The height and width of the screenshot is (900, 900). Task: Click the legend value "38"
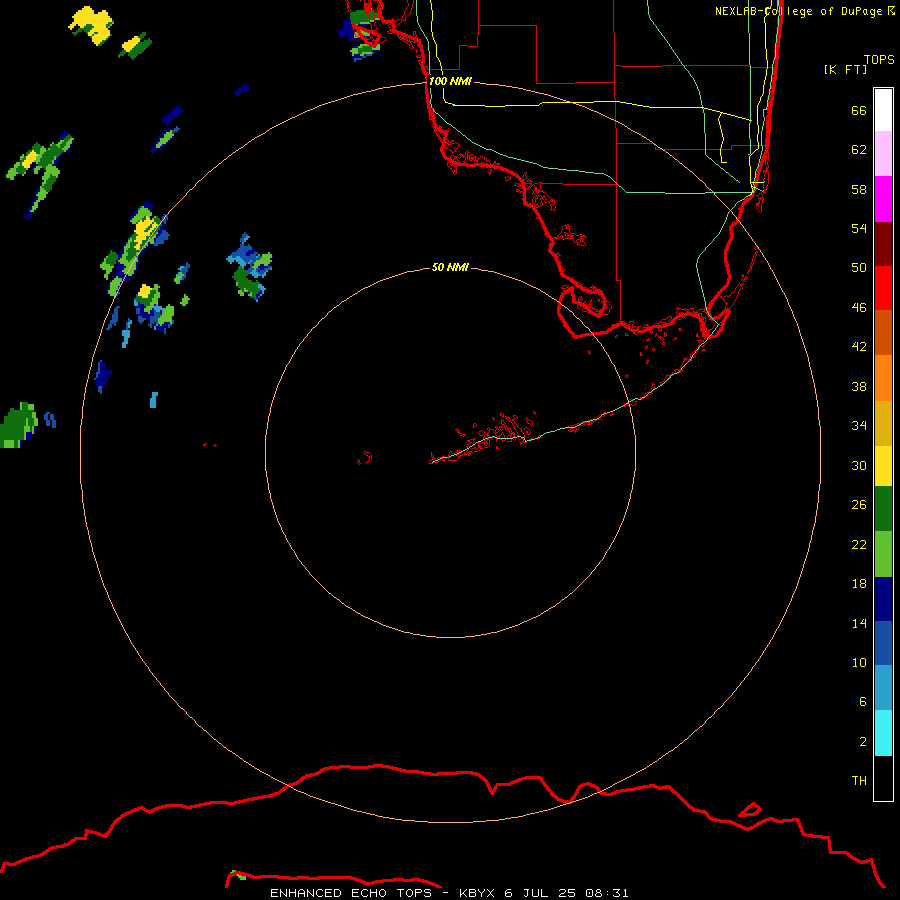tap(859, 386)
